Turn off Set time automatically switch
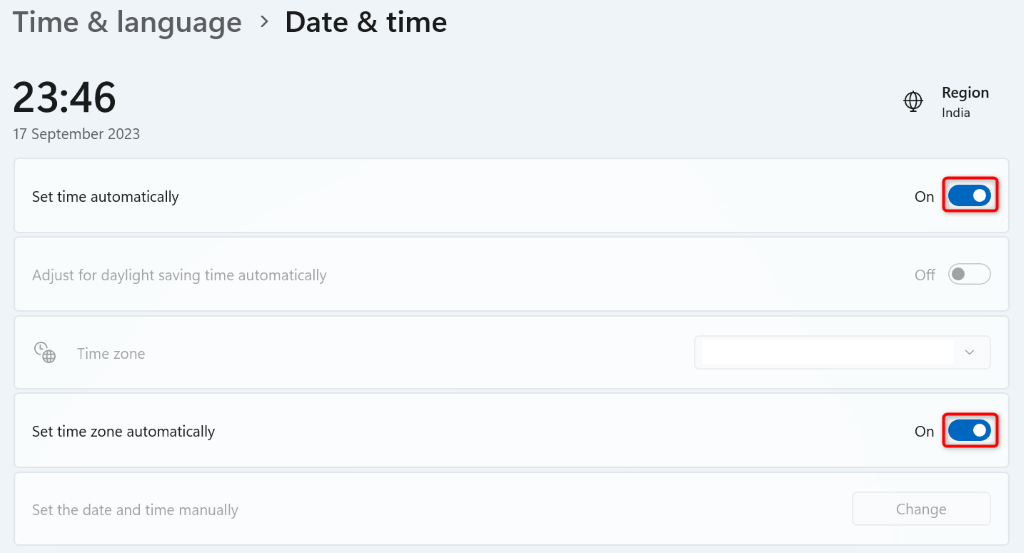The image size is (1024, 553). (969, 196)
